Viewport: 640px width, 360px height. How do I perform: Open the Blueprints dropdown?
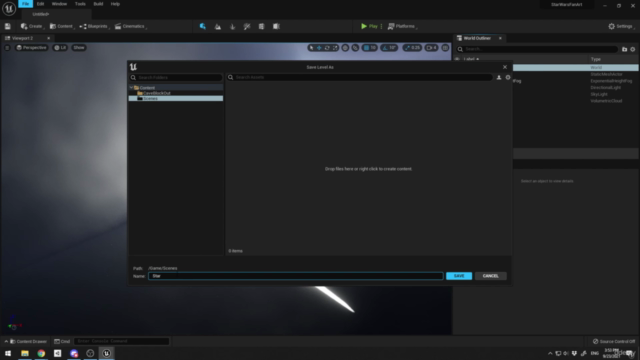click(x=94, y=26)
